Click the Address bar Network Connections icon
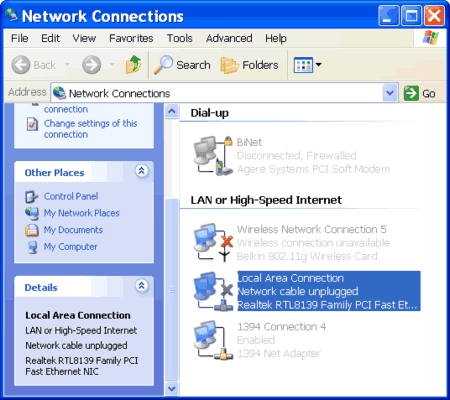 (x=59, y=93)
